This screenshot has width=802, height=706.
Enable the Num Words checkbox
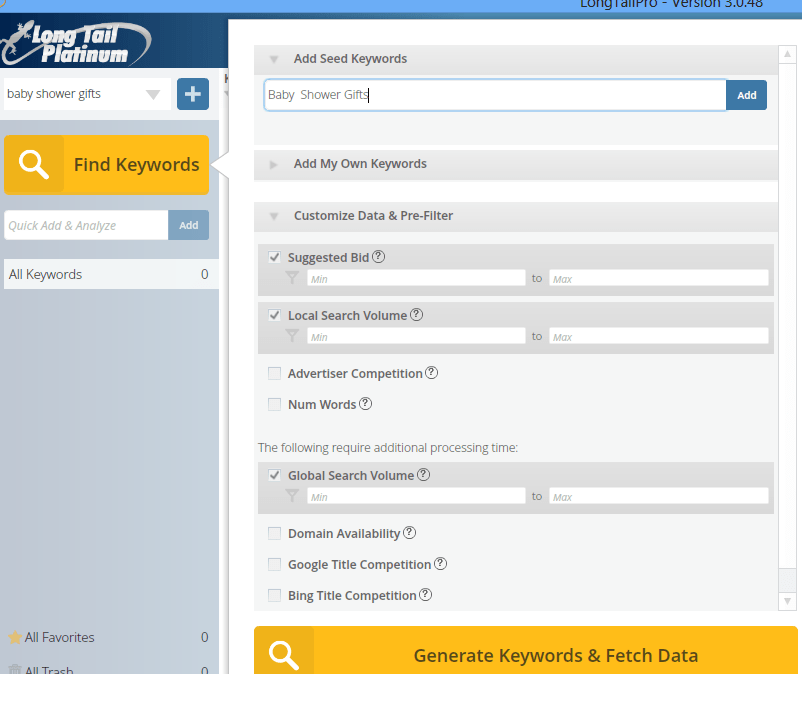pyautogui.click(x=275, y=404)
